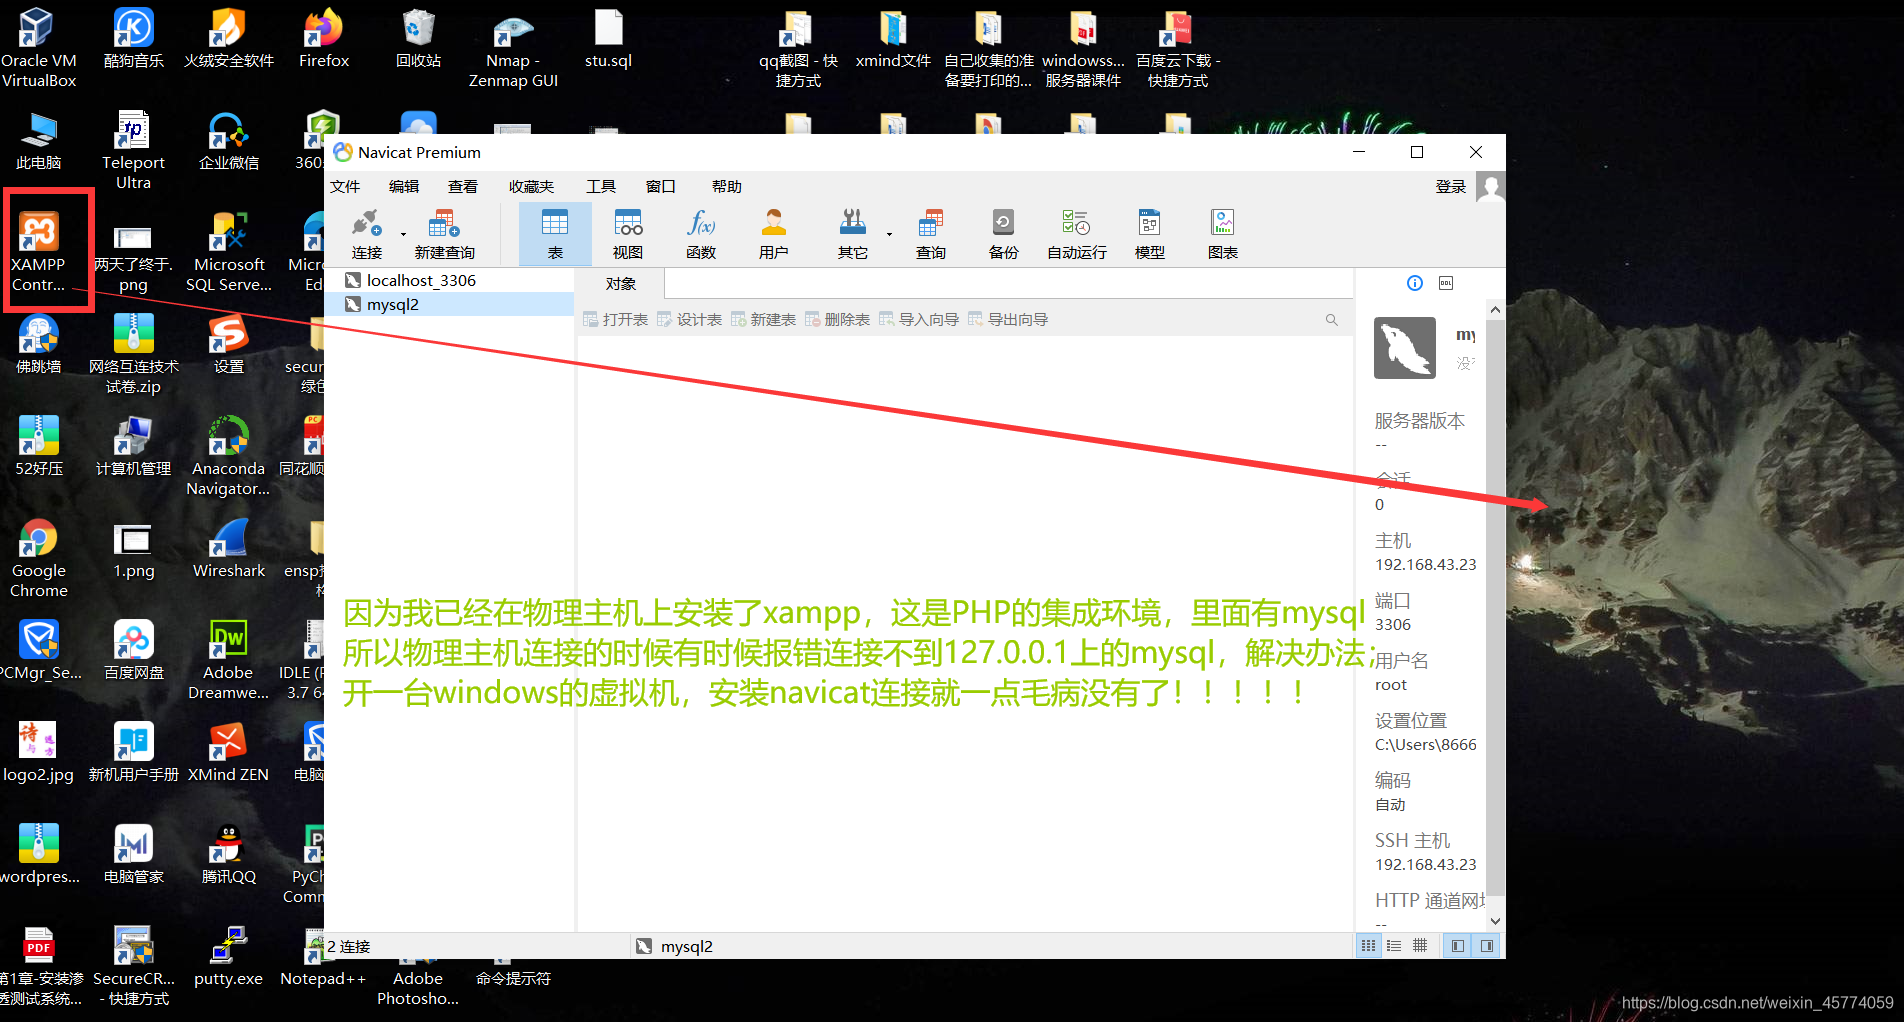Create a new query with 新建查询
The image size is (1904, 1022).
tap(444, 234)
